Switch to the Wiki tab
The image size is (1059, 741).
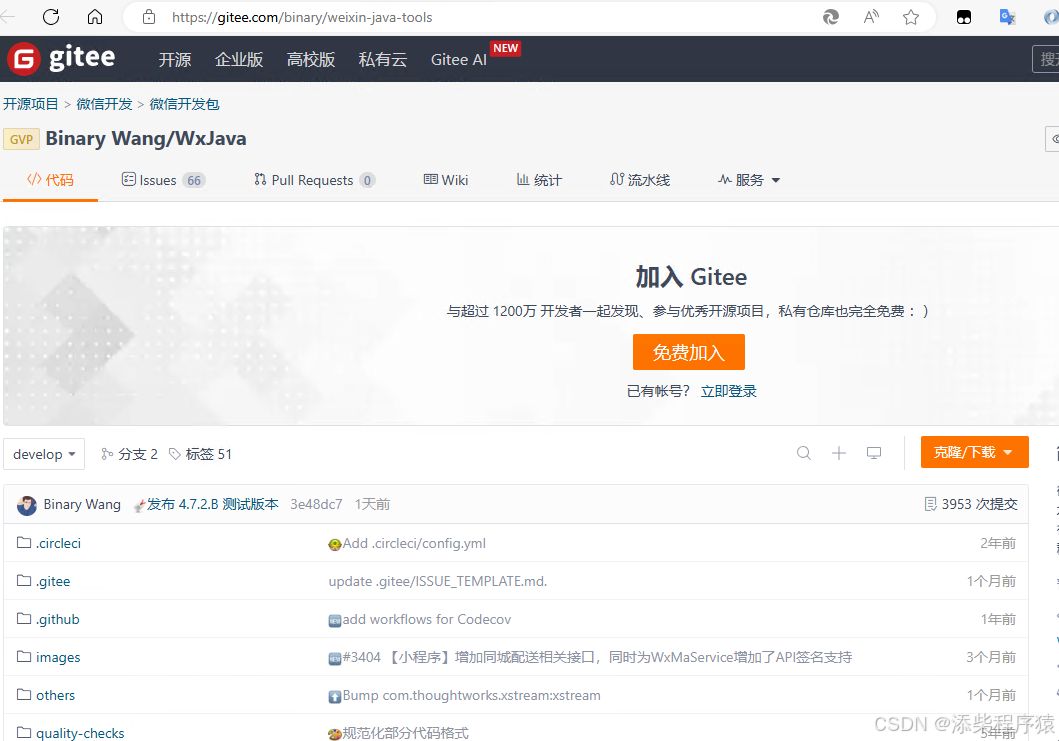[446, 180]
